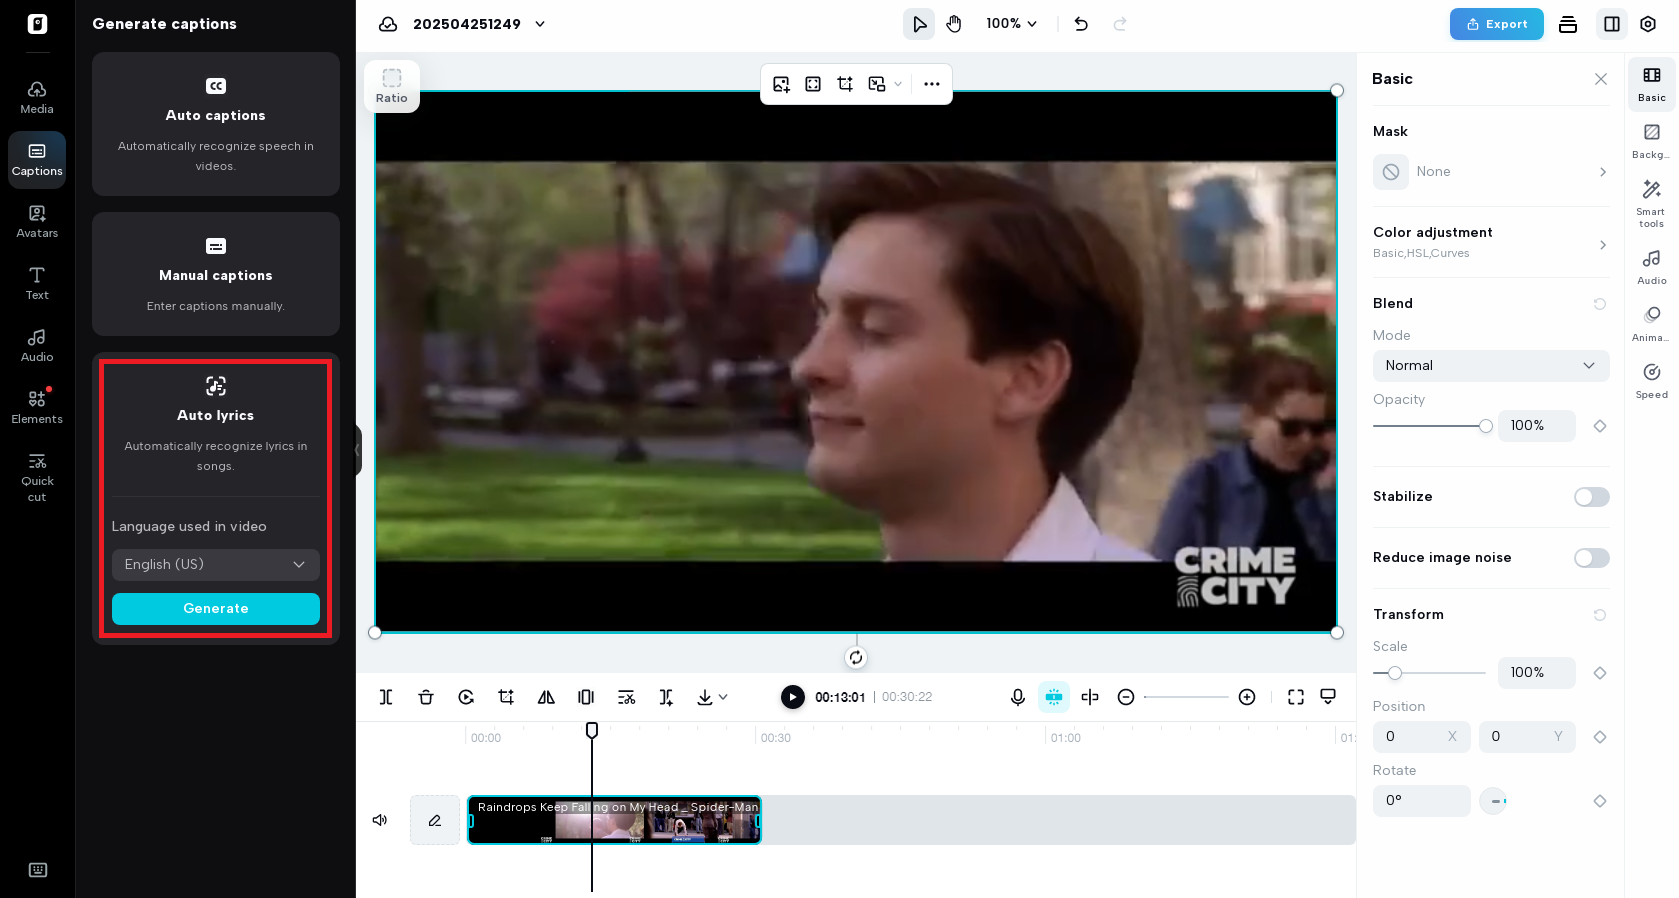Image resolution: width=1679 pixels, height=898 pixels.
Task: Click the add image icon on canvas toolbar
Action: click(x=782, y=84)
